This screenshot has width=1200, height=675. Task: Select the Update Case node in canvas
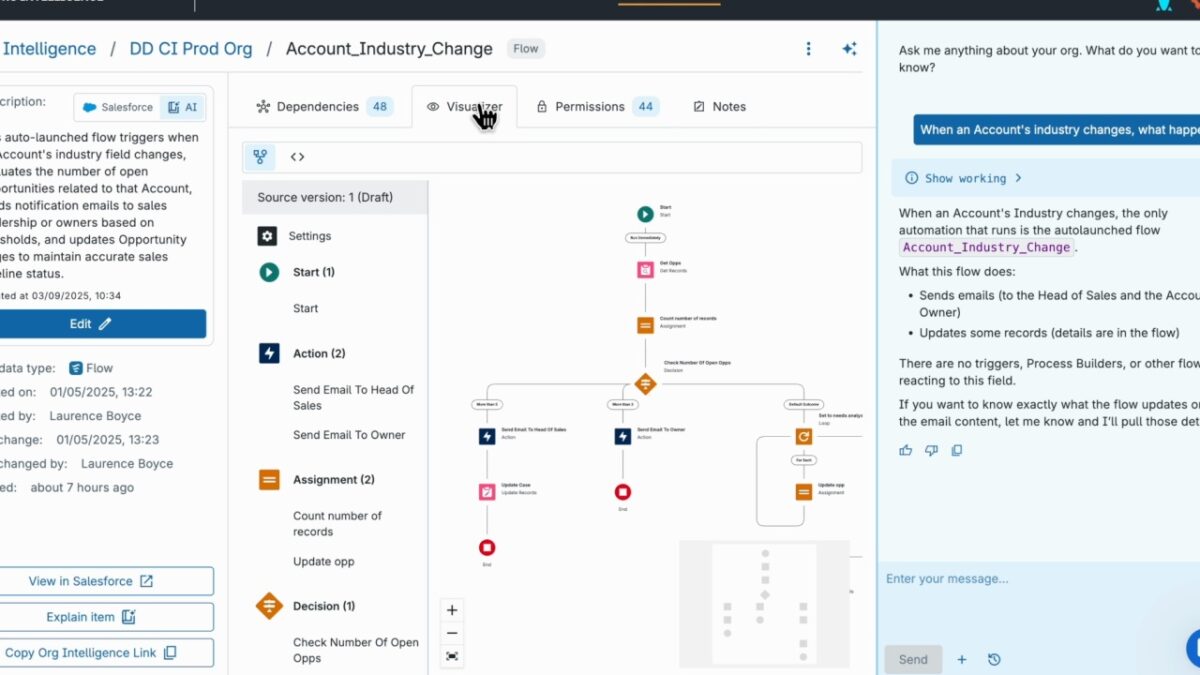tap(487, 492)
